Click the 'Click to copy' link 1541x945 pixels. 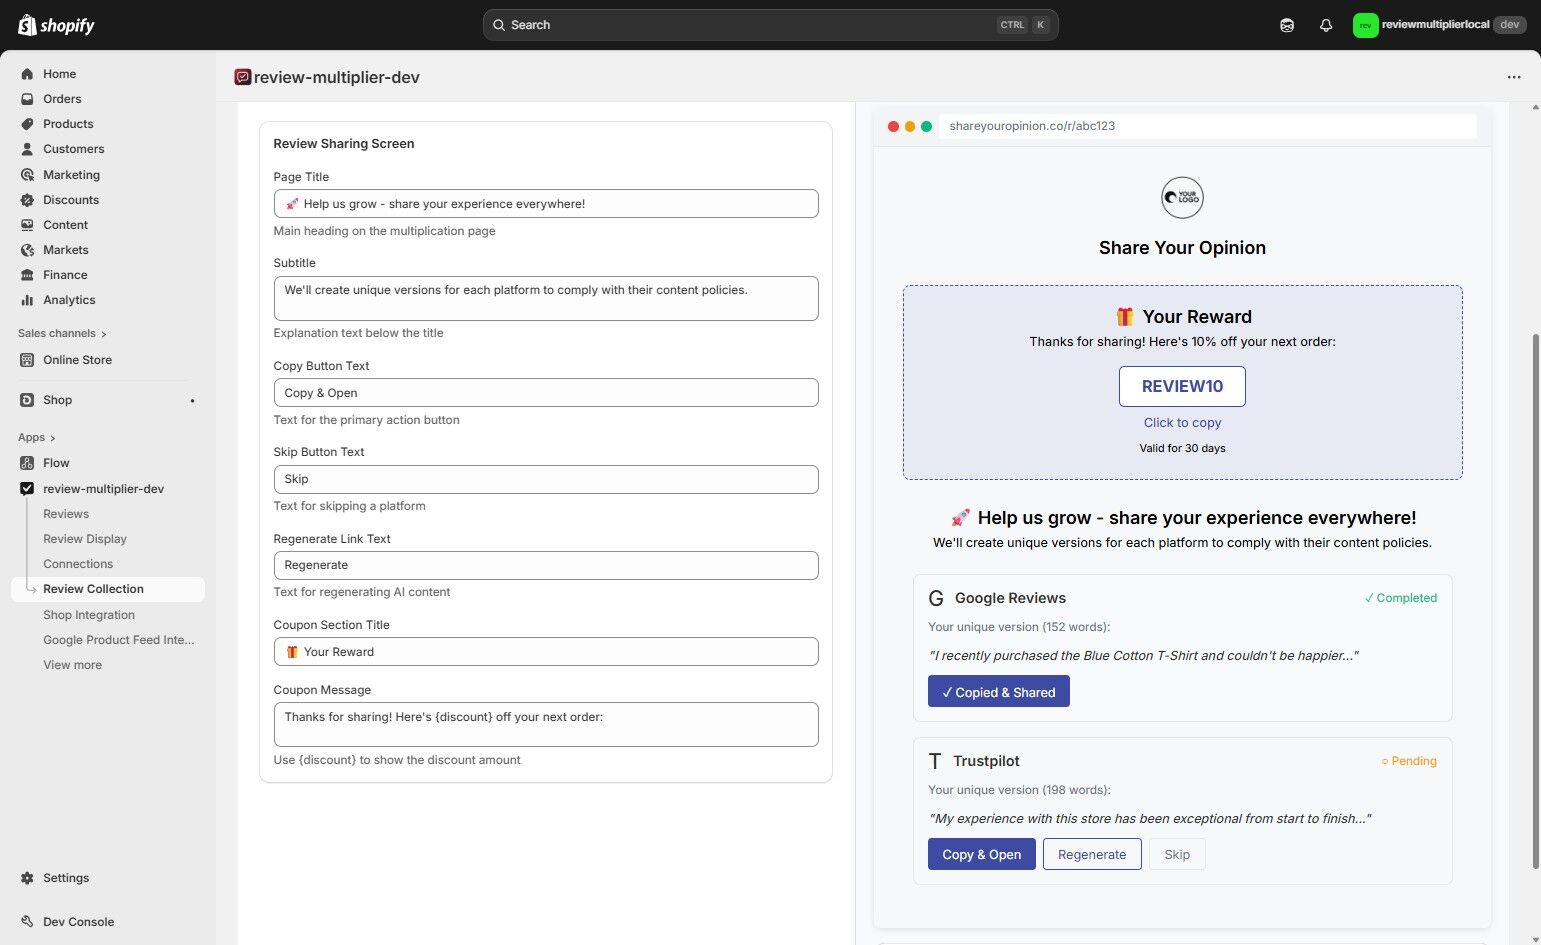pos(1182,423)
